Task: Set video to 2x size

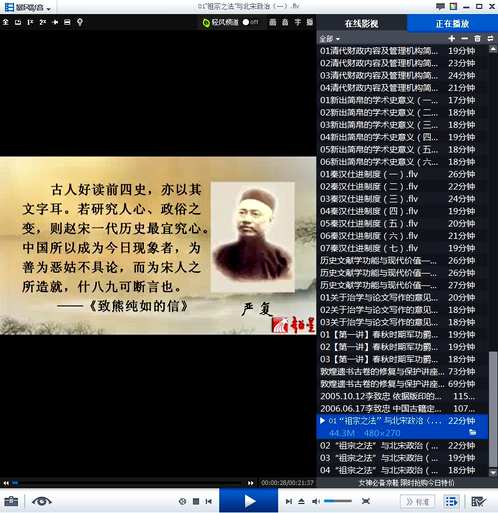Action: [43, 22]
